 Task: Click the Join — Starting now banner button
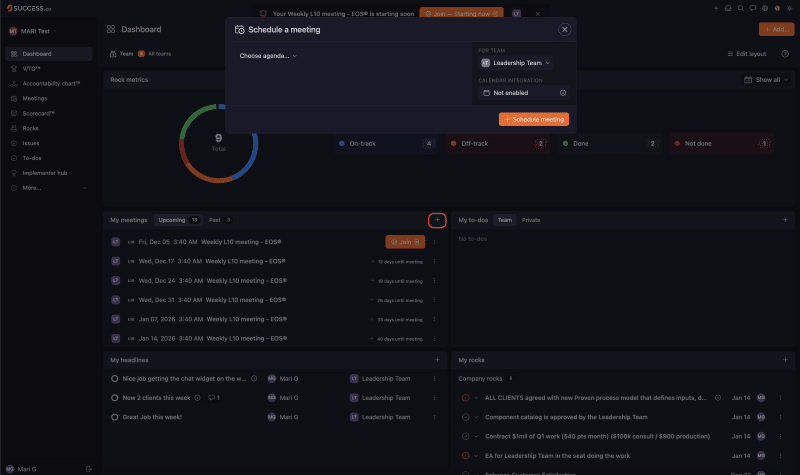pos(461,14)
